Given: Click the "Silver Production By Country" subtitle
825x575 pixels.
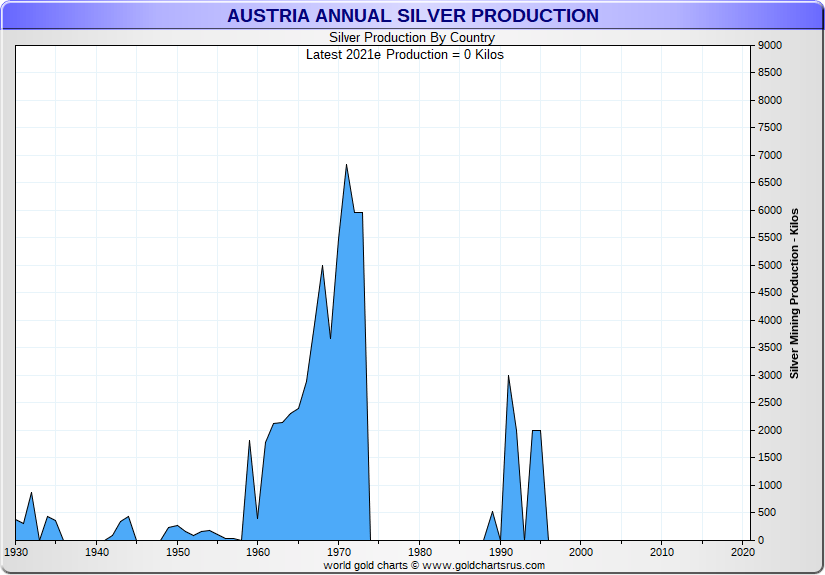Looking at the screenshot, I should pyautogui.click(x=412, y=37).
